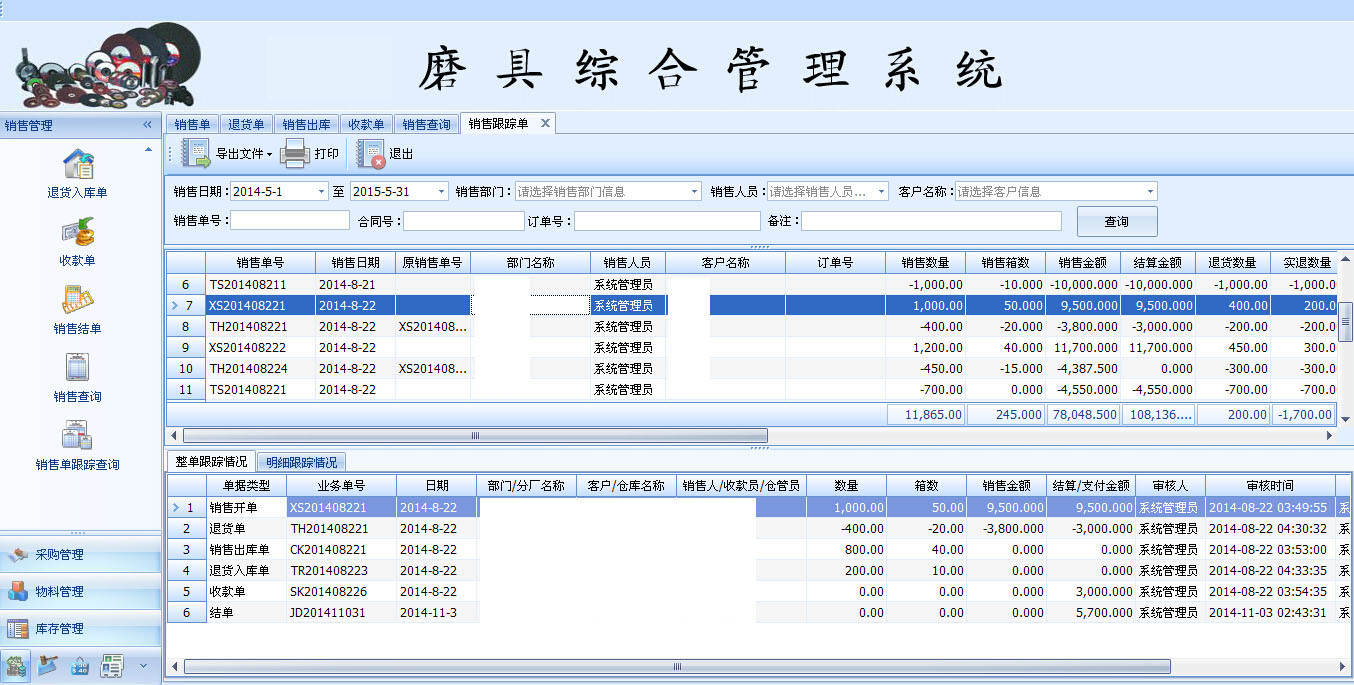Select the XS201408222 row in the upper grid
1354x685 pixels.
(x=752, y=347)
